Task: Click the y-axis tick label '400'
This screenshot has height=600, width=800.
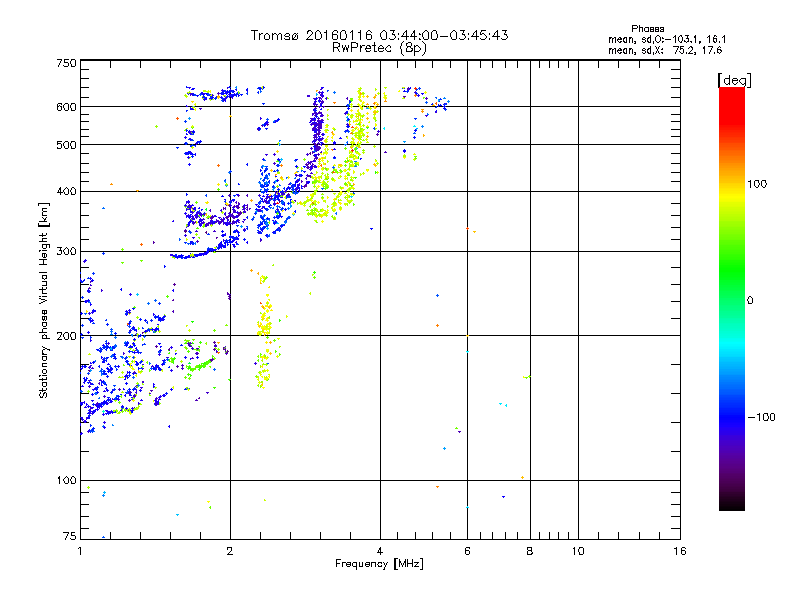Action: pyautogui.click(x=66, y=192)
